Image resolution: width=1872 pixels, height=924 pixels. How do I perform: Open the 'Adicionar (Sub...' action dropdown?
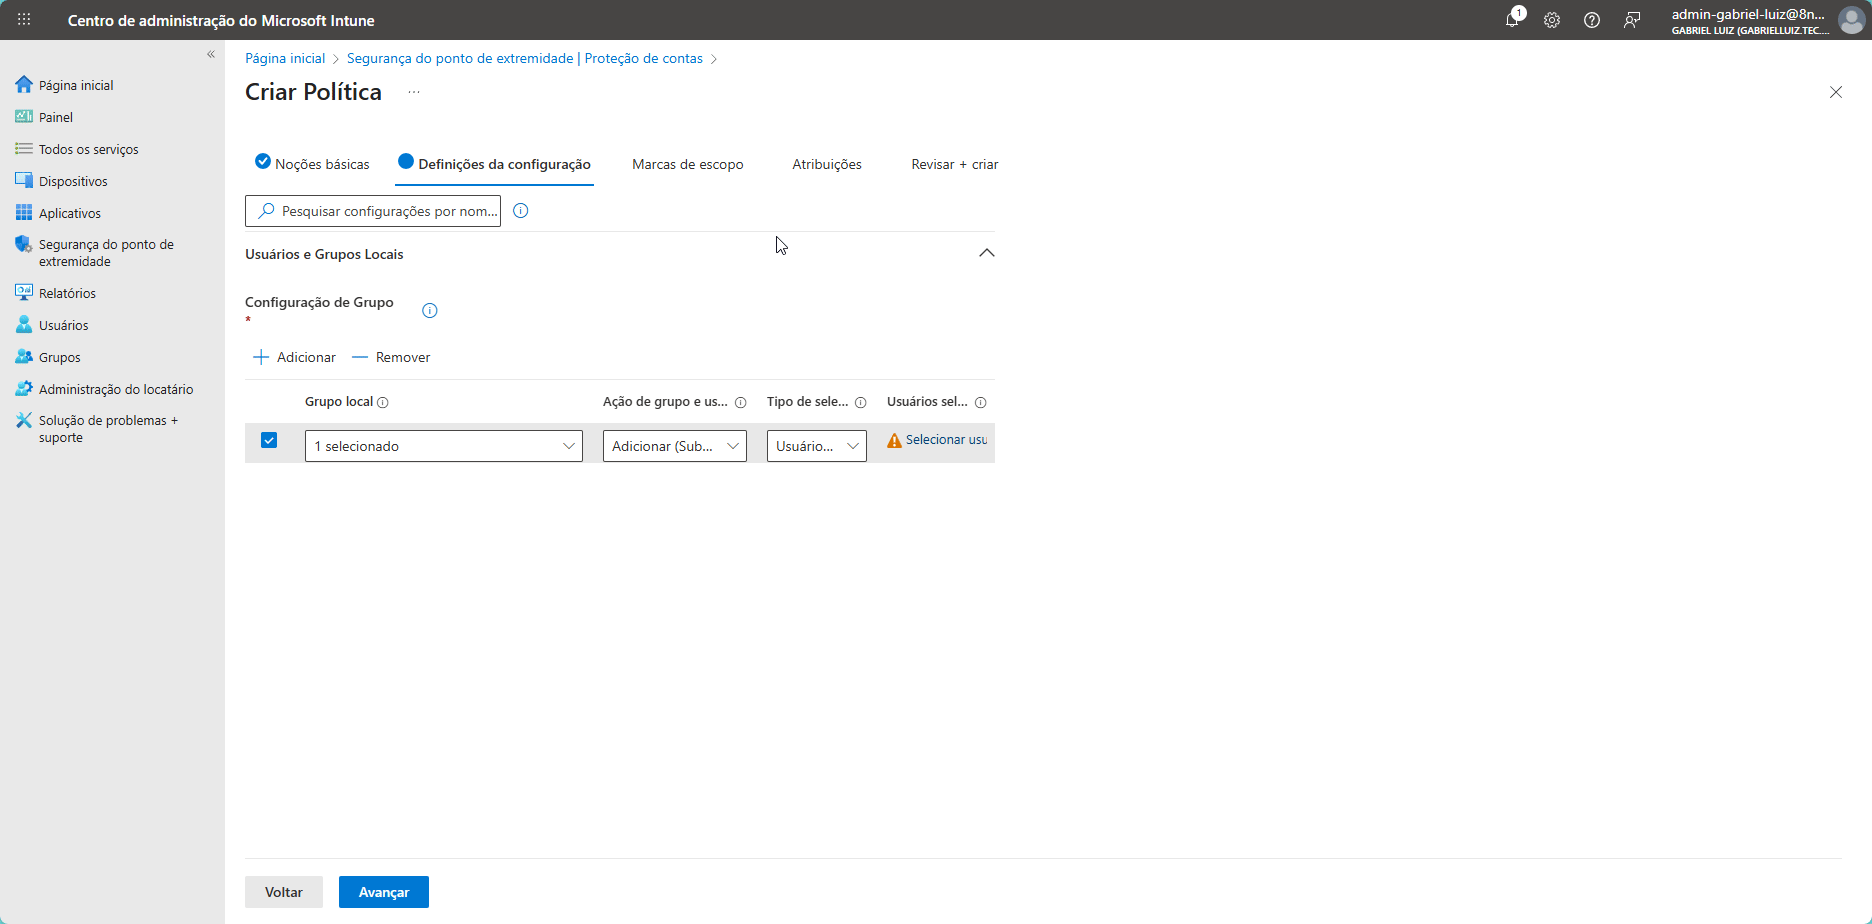(675, 446)
